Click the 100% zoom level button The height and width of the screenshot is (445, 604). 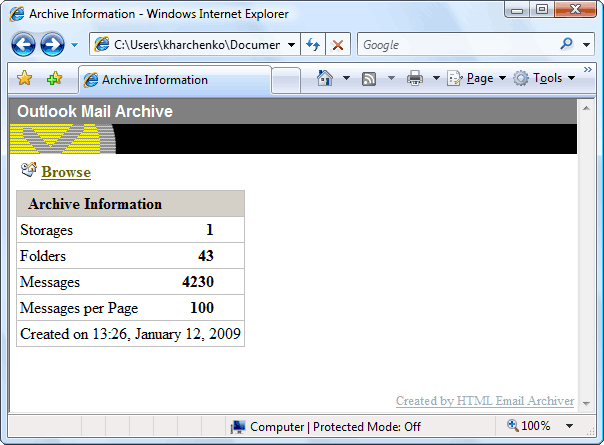pyautogui.click(x=529, y=426)
